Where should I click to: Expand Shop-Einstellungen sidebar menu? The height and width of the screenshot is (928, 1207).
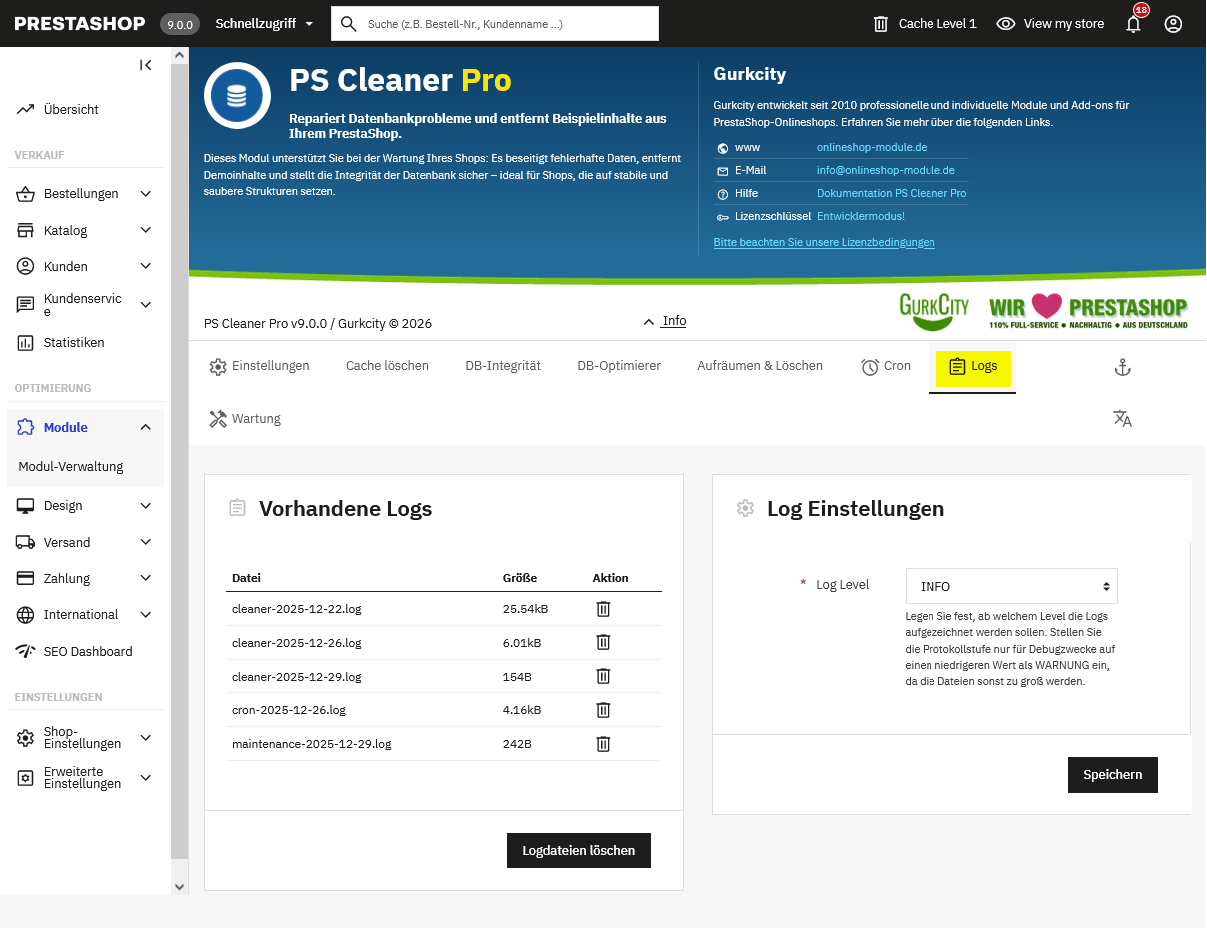(145, 738)
